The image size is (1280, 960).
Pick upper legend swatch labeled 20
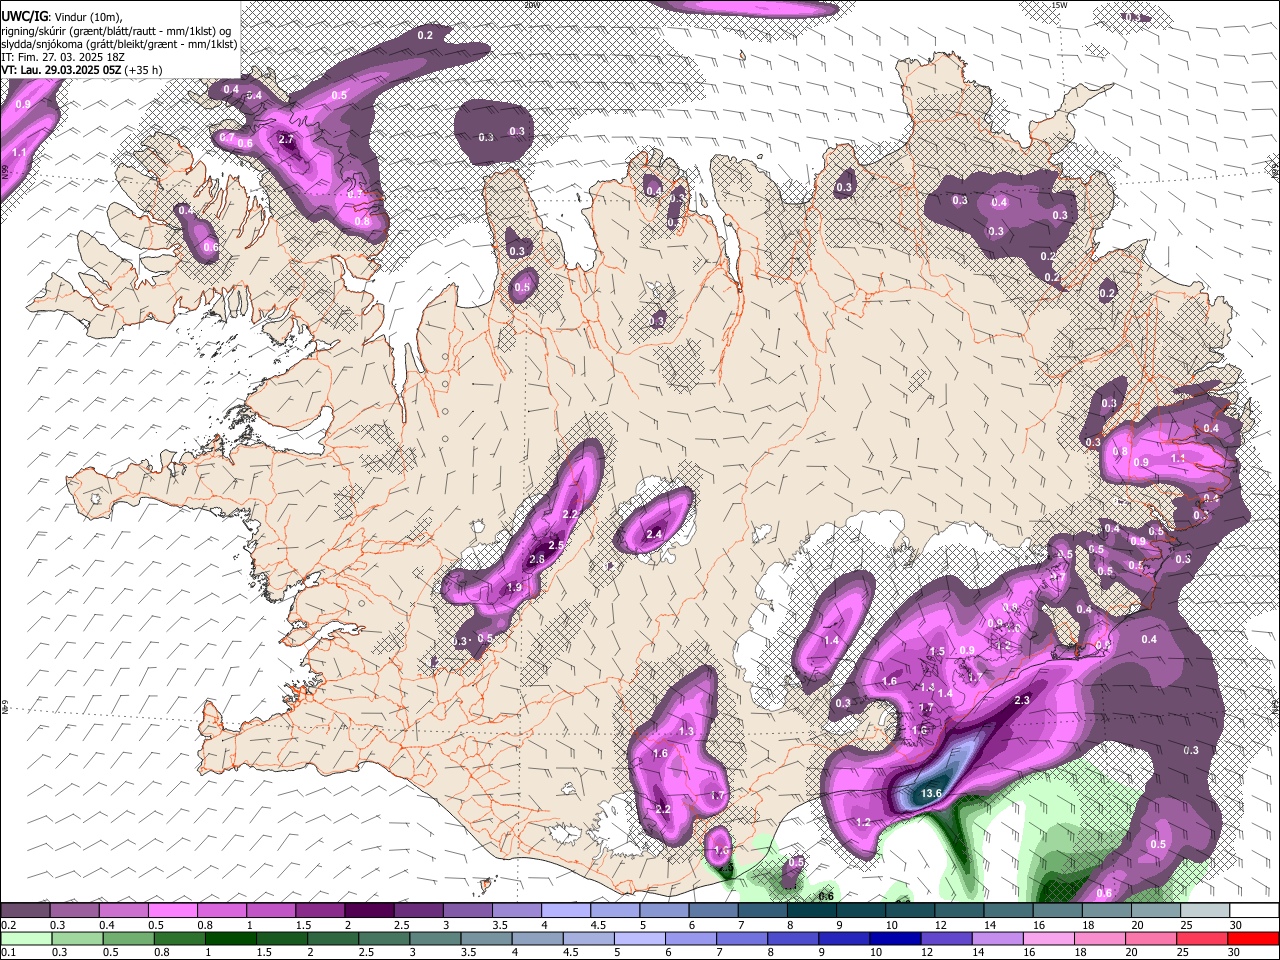point(1155,911)
